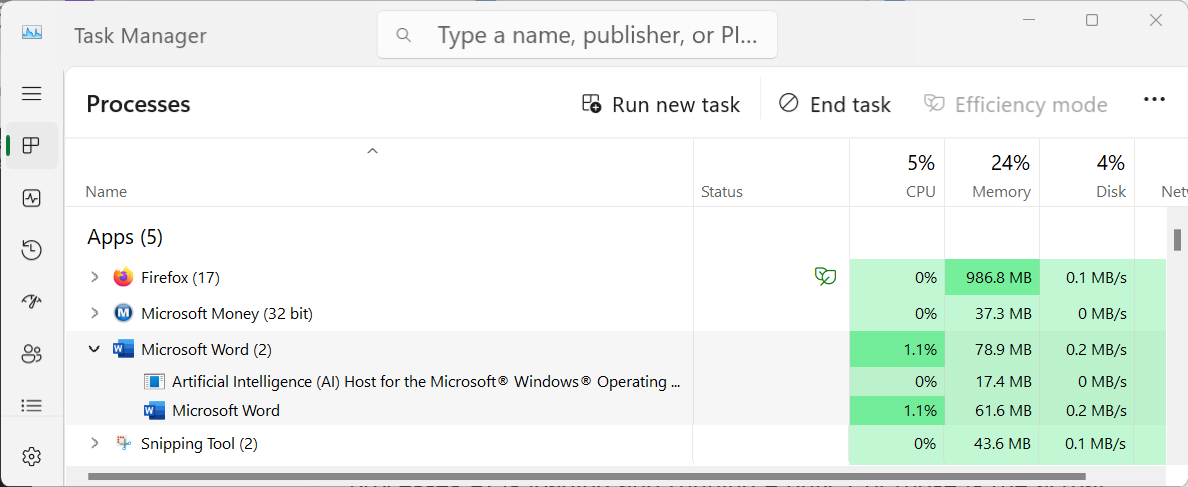Click 61.6 MB memory cell
Image resolution: width=1188 pixels, height=487 pixels.
click(x=992, y=411)
